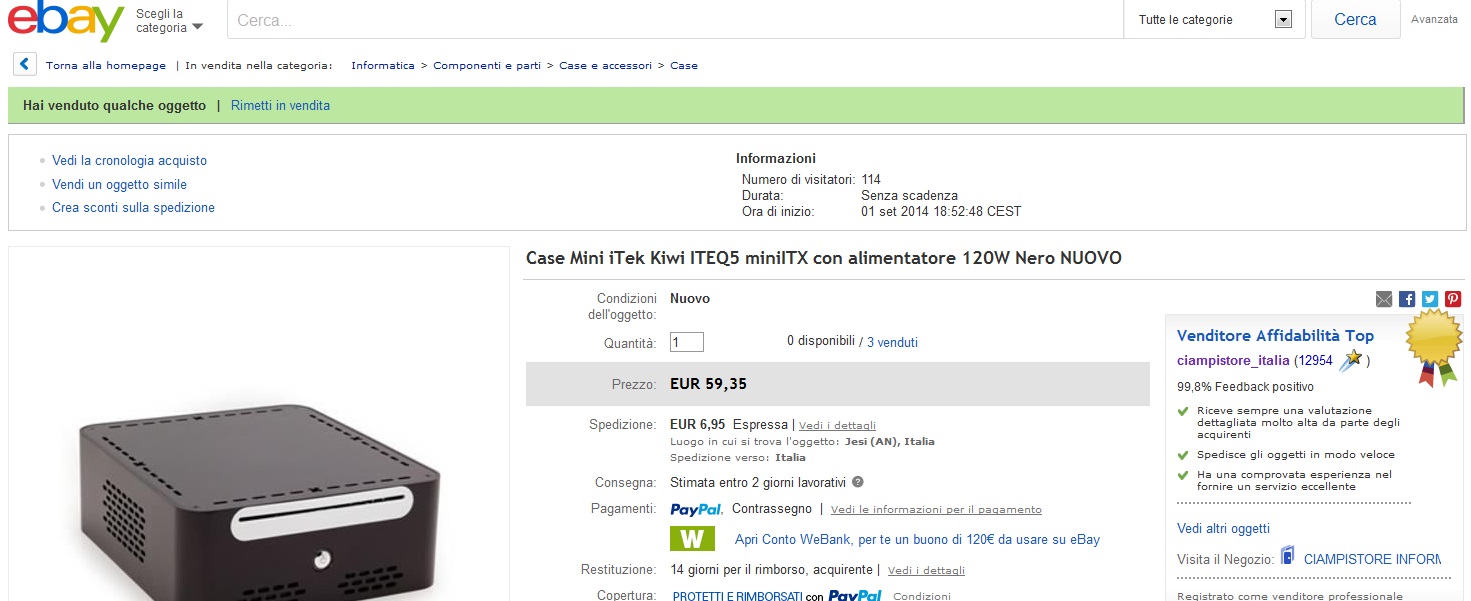Pin the listing on Pinterest

[x=1453, y=299]
